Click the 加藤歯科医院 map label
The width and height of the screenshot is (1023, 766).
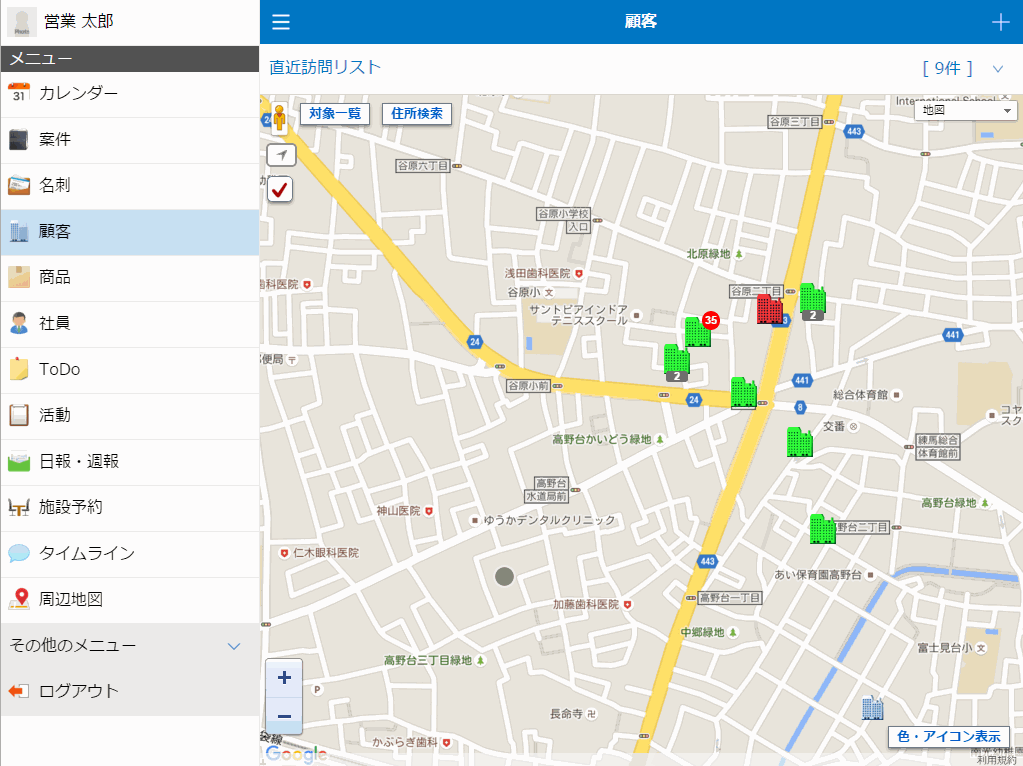pyautogui.click(x=585, y=605)
